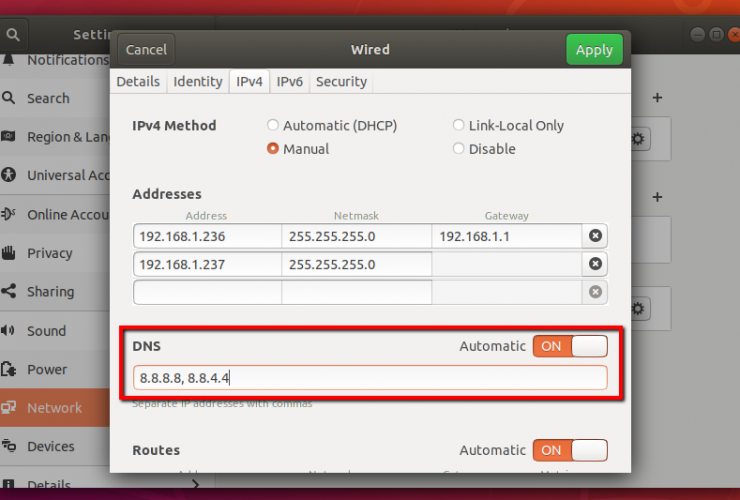Click the Sharing icon in sidebar
The image size is (740, 500).
(x=9, y=292)
